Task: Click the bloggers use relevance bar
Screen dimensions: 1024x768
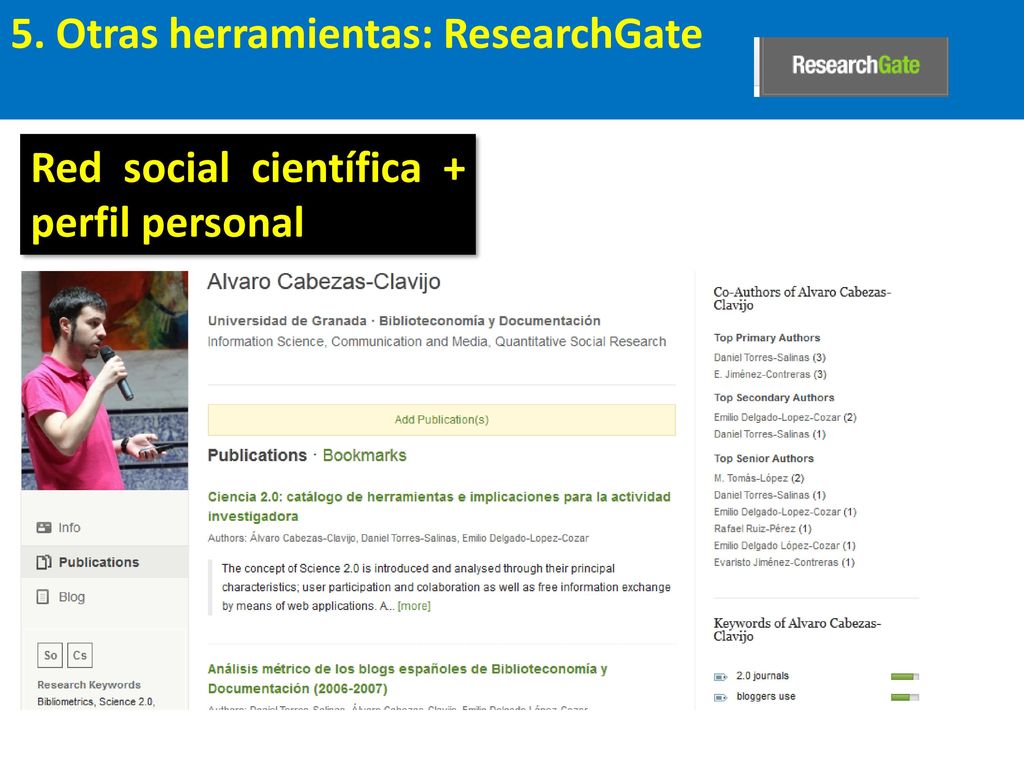Action: point(904,697)
